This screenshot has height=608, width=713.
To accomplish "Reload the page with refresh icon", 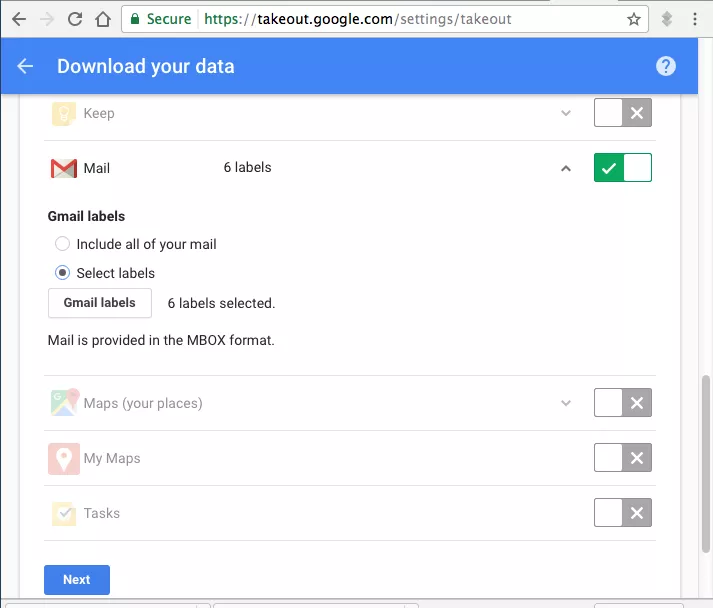I will coord(75,19).
